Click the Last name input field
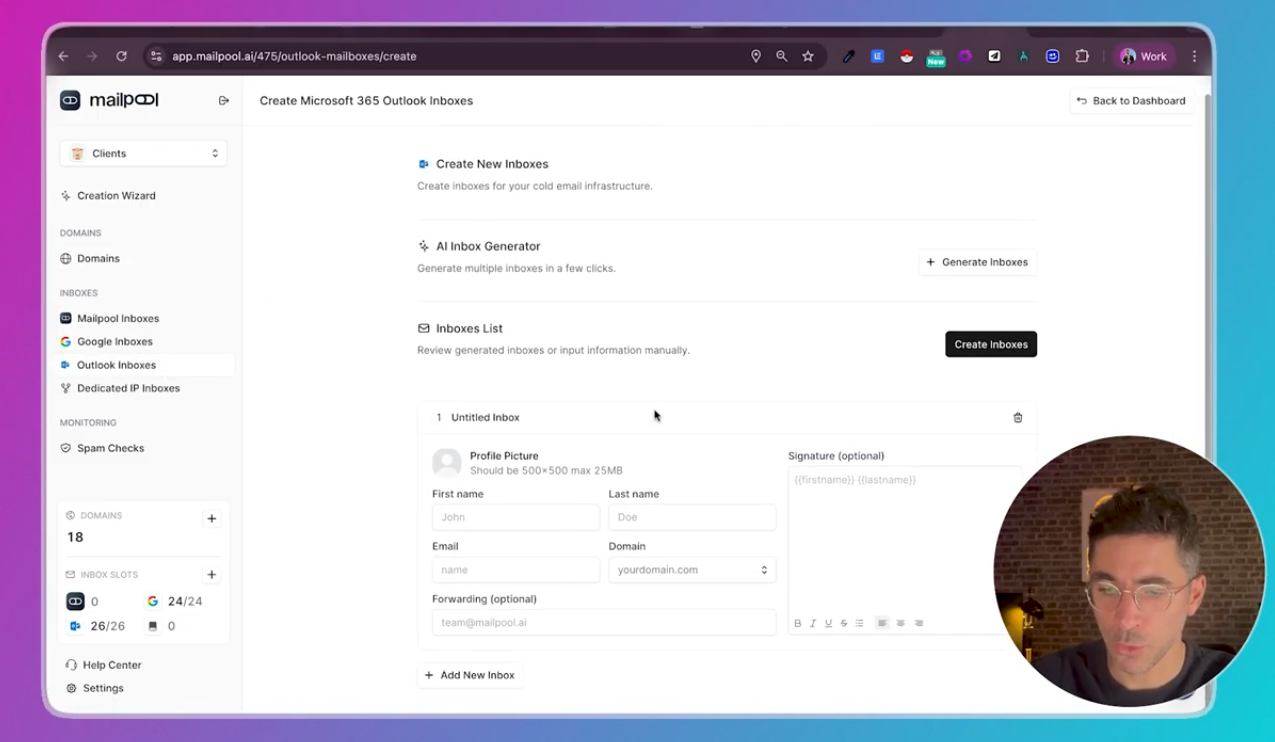This screenshot has height=742, width=1275. pyautogui.click(x=692, y=517)
